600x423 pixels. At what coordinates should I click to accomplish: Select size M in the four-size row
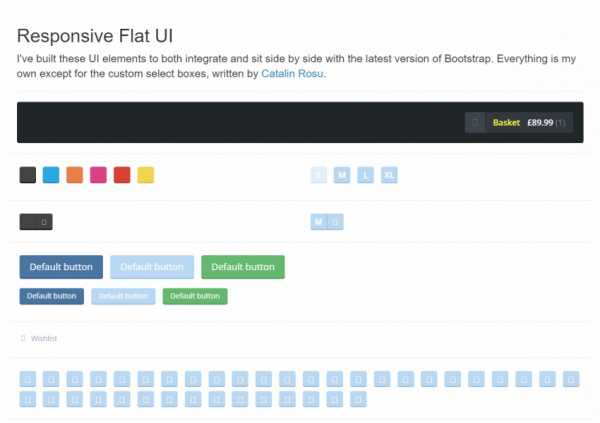pyautogui.click(x=342, y=175)
